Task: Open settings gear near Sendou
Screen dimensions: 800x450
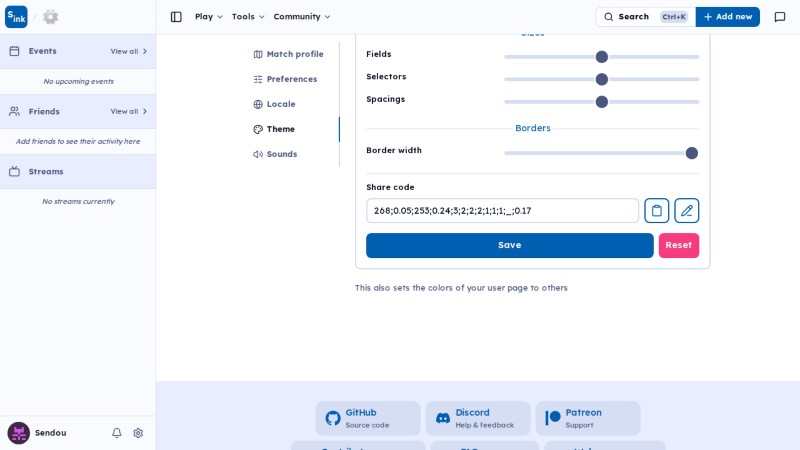Action: [138, 433]
